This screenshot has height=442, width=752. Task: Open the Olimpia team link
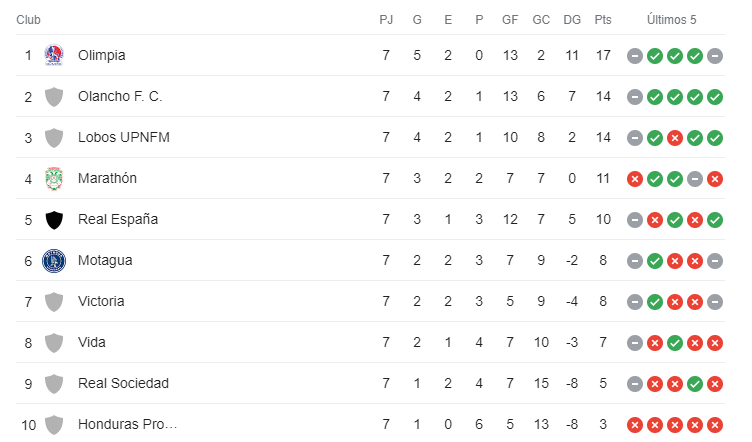(x=102, y=56)
